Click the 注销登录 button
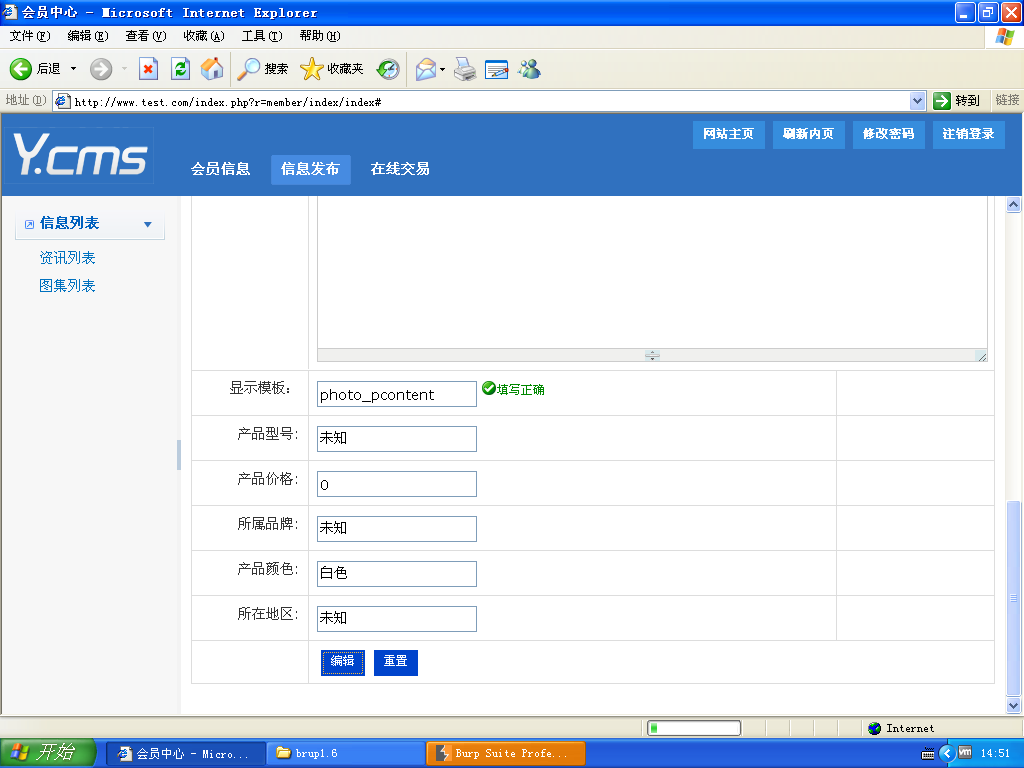 pos(968,134)
